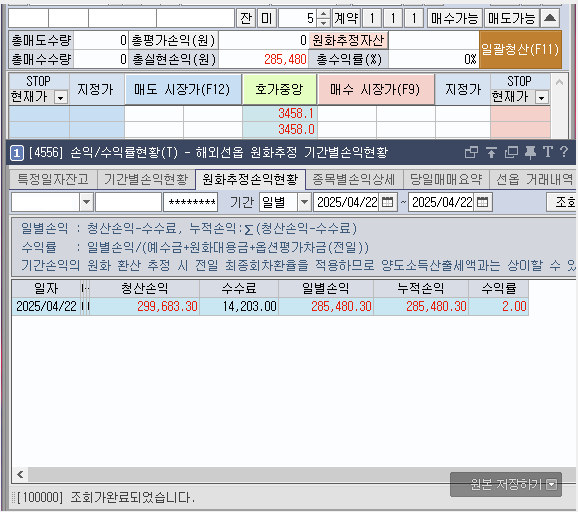Expand the account number dropdown arrow
The image size is (578, 512).
(x=87, y=202)
